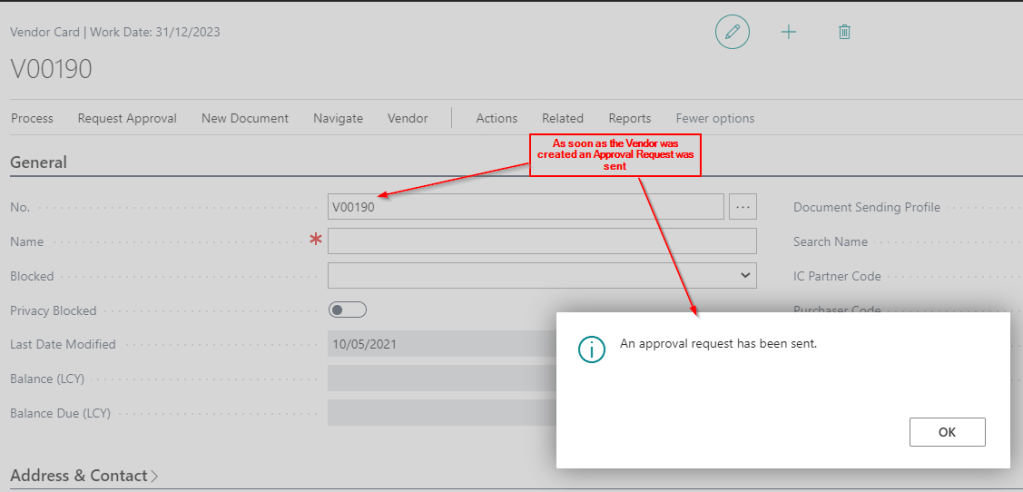This screenshot has height=492, width=1023.
Task: Expand the Address & Contact section
Action: click(84, 476)
